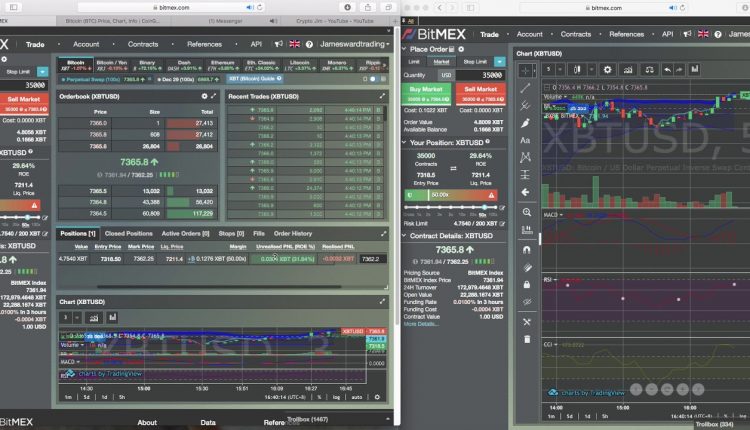Image resolution: width=750 pixels, height=430 pixels.
Task: Open the candlestick chart-style button in right chart
Action: click(x=577, y=70)
